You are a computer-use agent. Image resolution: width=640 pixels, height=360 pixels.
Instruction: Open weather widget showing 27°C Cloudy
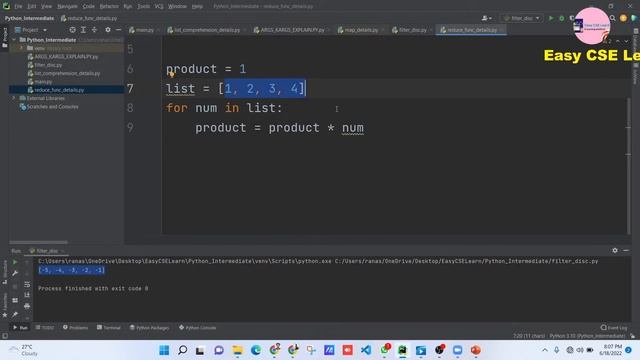(x=24, y=350)
